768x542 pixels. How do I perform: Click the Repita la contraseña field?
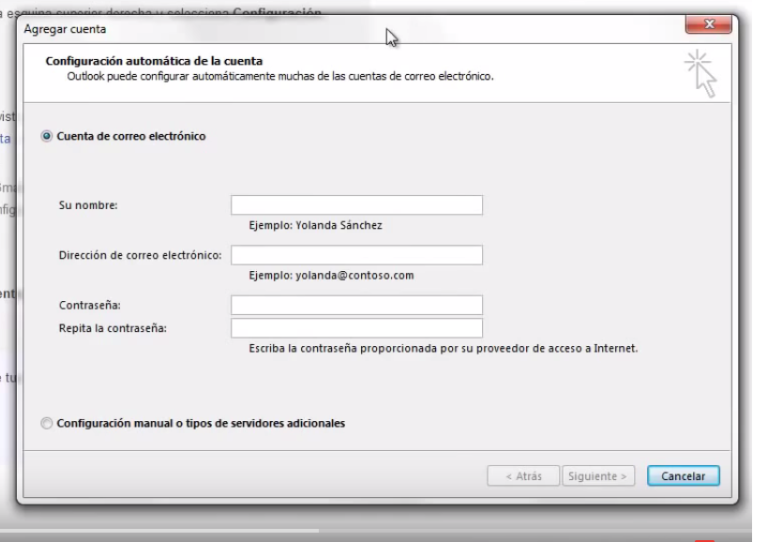pyautogui.click(x=357, y=328)
